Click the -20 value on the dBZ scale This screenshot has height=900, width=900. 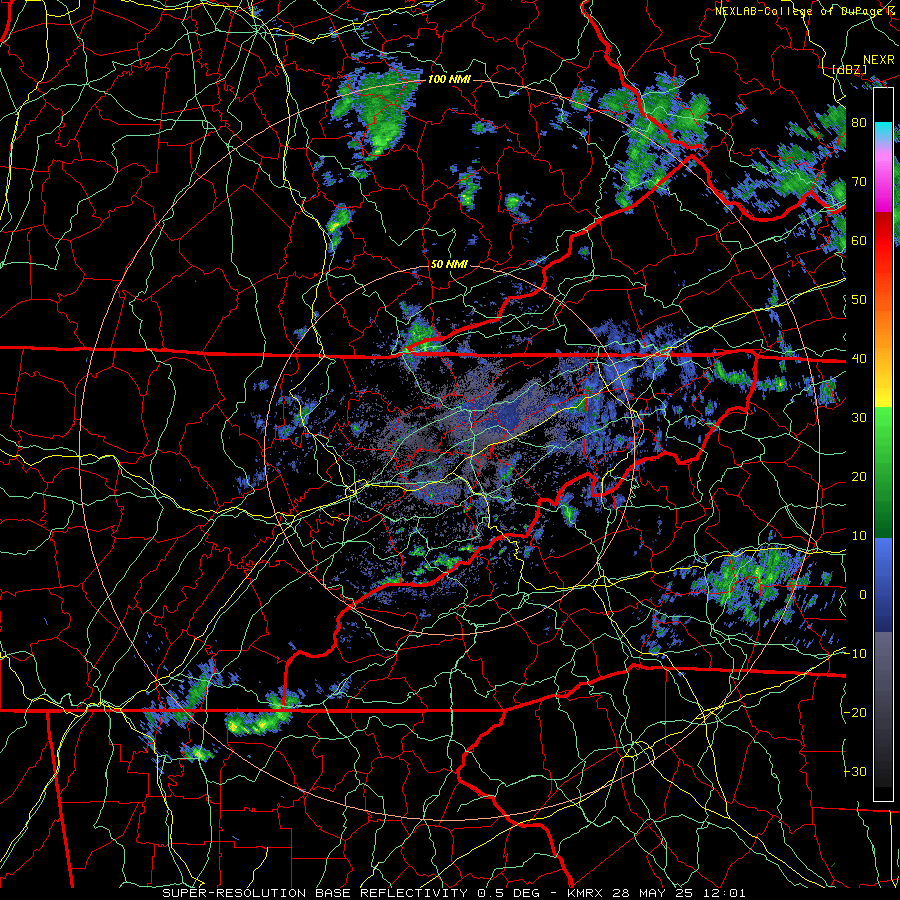855,713
